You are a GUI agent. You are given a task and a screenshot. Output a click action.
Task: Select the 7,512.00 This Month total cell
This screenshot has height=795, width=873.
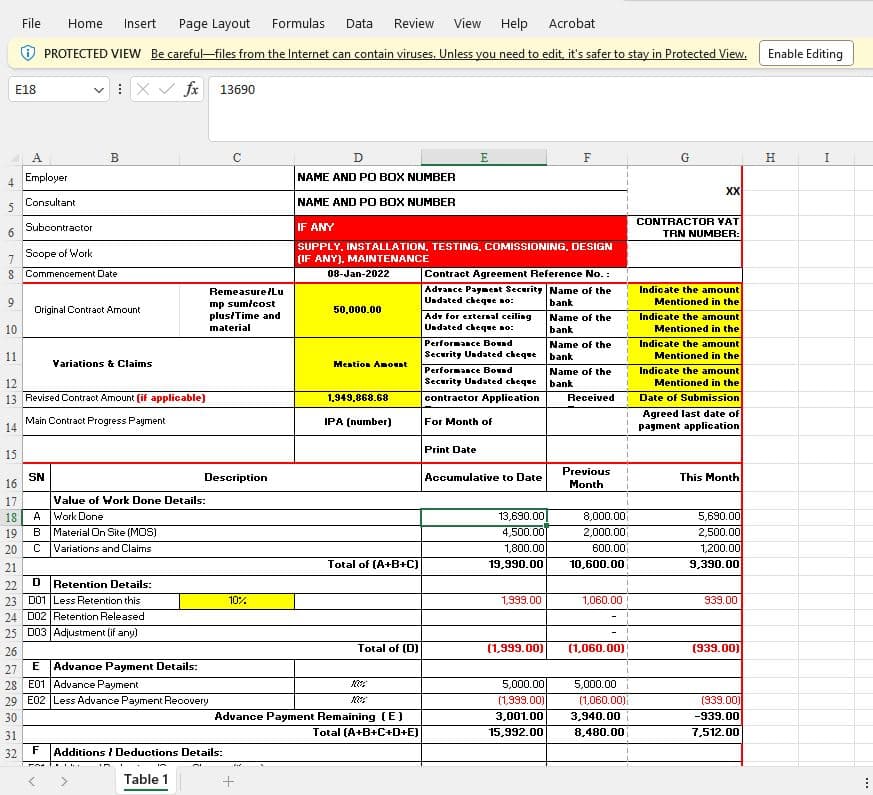tap(685, 732)
